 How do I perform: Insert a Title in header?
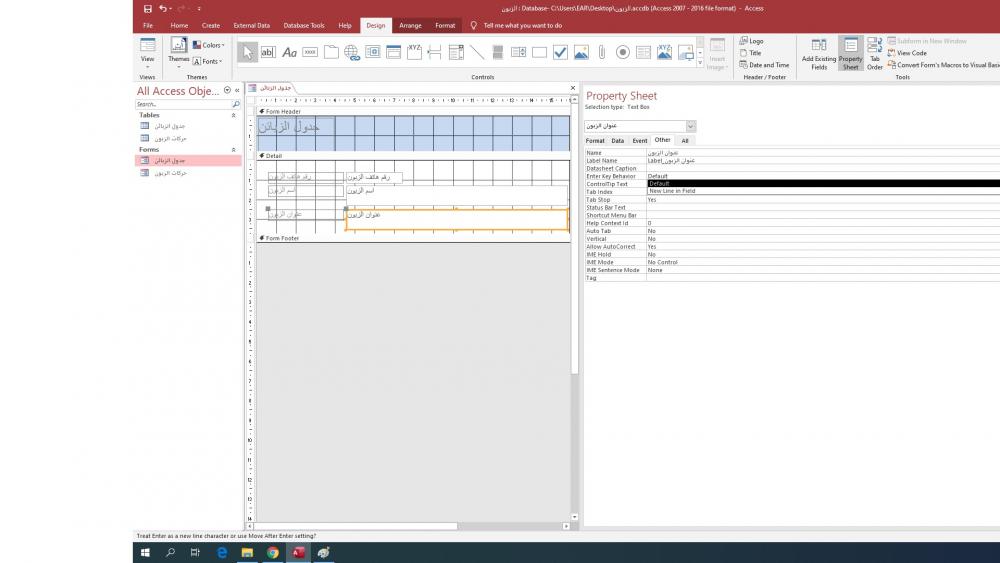[751, 53]
